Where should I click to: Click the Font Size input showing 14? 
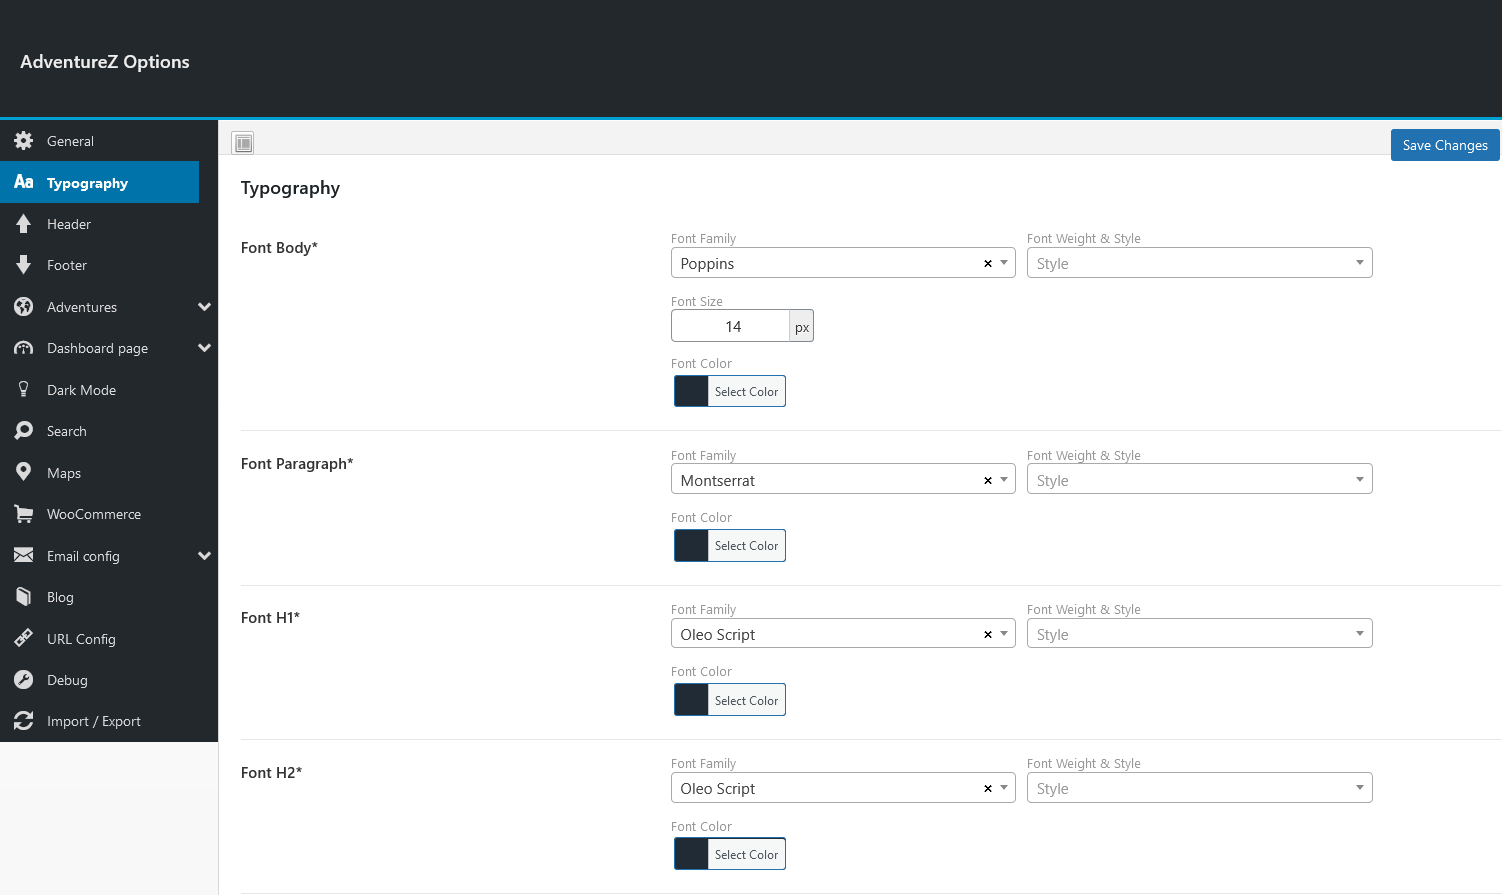[x=731, y=326]
